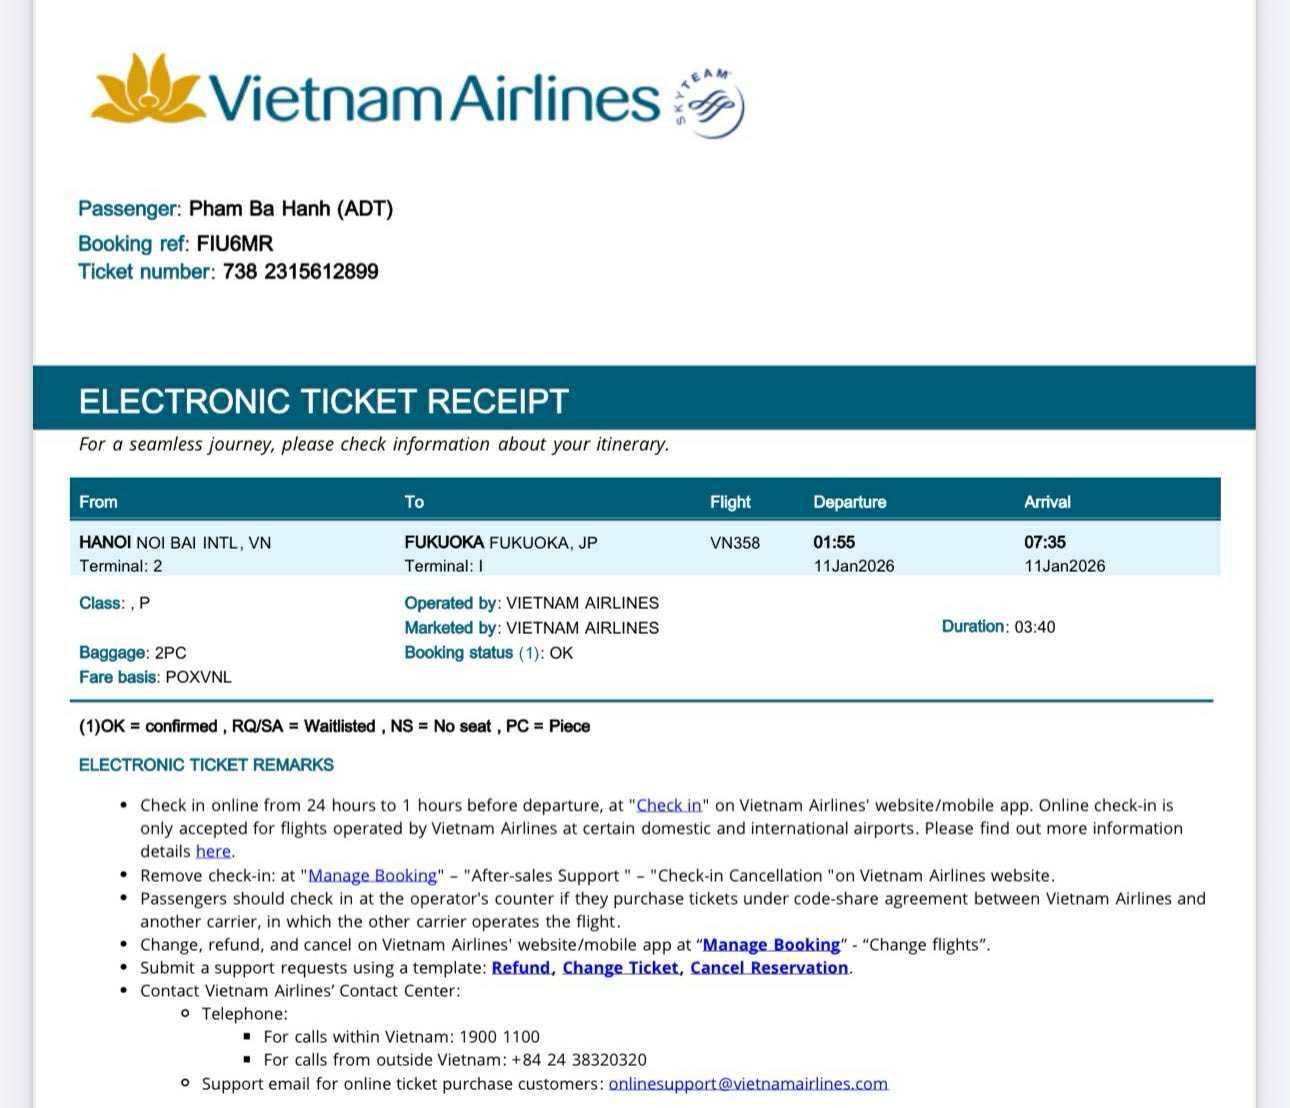Click ticket number 738 2315612899
The width and height of the screenshot is (1290, 1108).
300,271
